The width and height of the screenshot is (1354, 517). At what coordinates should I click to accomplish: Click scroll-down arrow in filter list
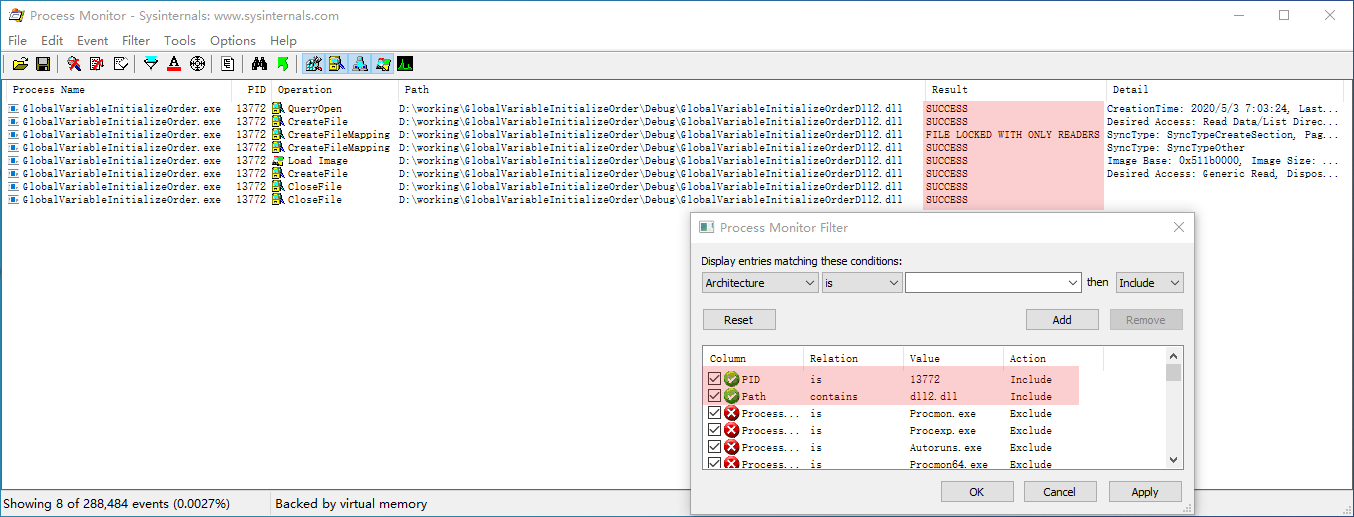[x=1174, y=460]
